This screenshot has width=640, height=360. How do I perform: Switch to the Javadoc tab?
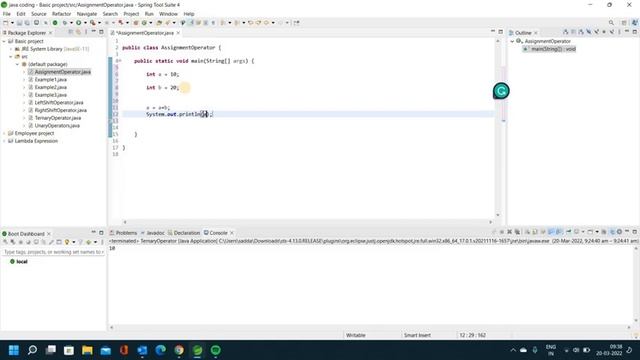coord(153,233)
